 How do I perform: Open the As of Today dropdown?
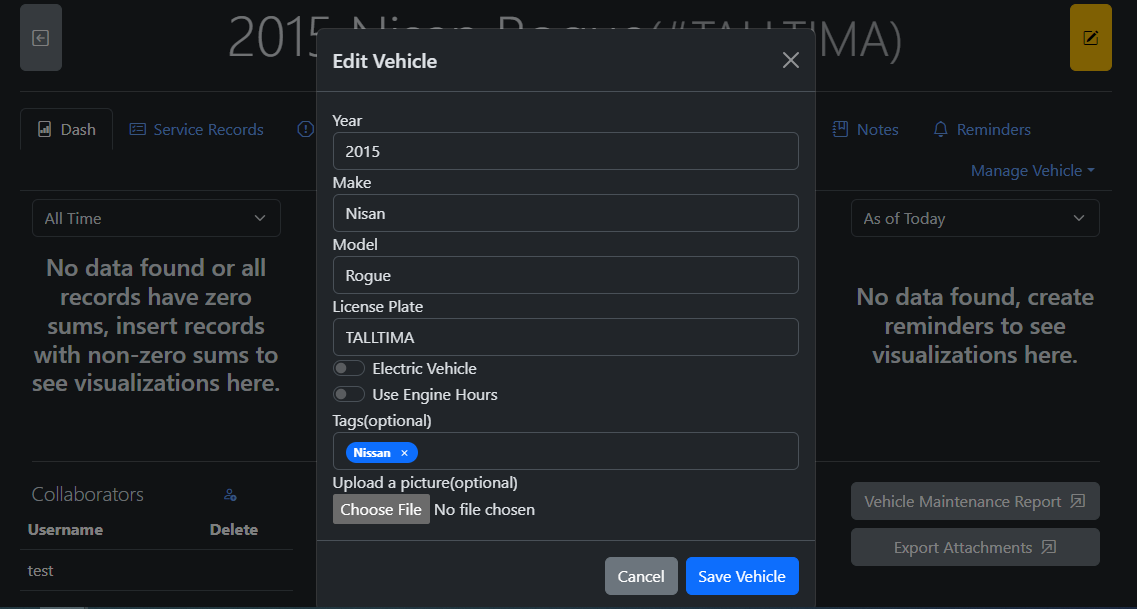point(975,218)
